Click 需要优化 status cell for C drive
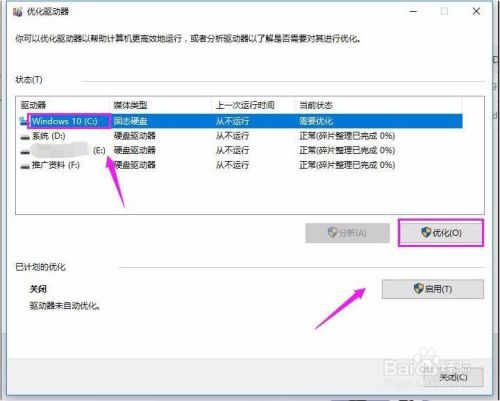 pyautogui.click(x=316, y=121)
